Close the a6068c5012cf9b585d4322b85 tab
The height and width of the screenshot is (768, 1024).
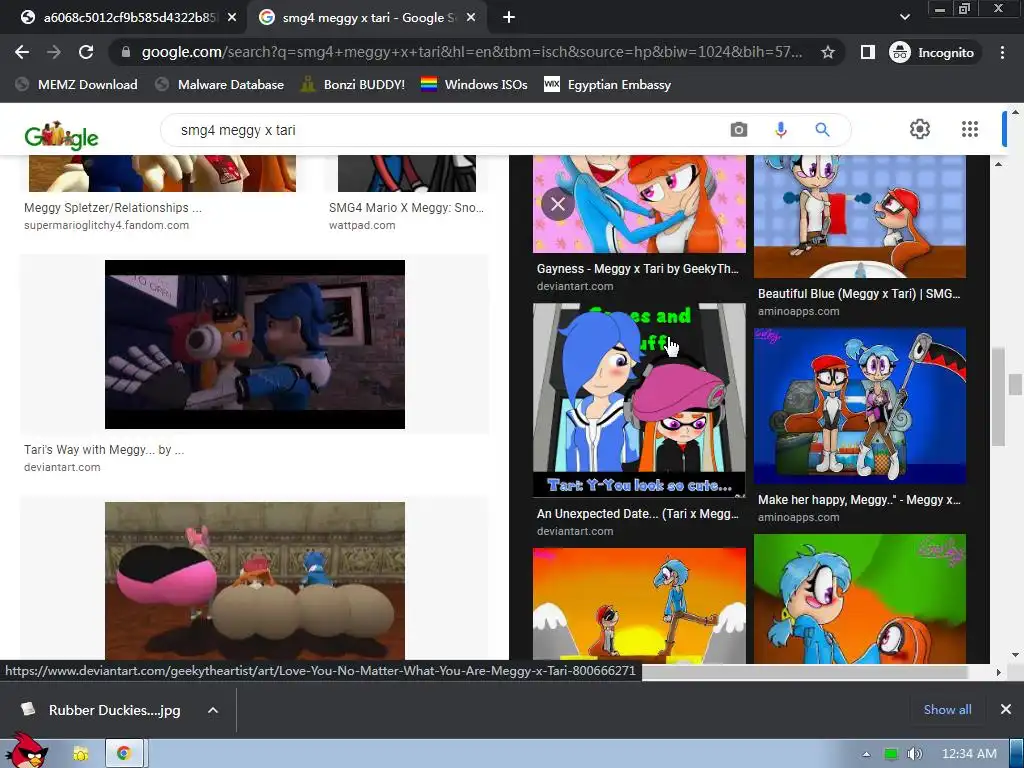(232, 18)
